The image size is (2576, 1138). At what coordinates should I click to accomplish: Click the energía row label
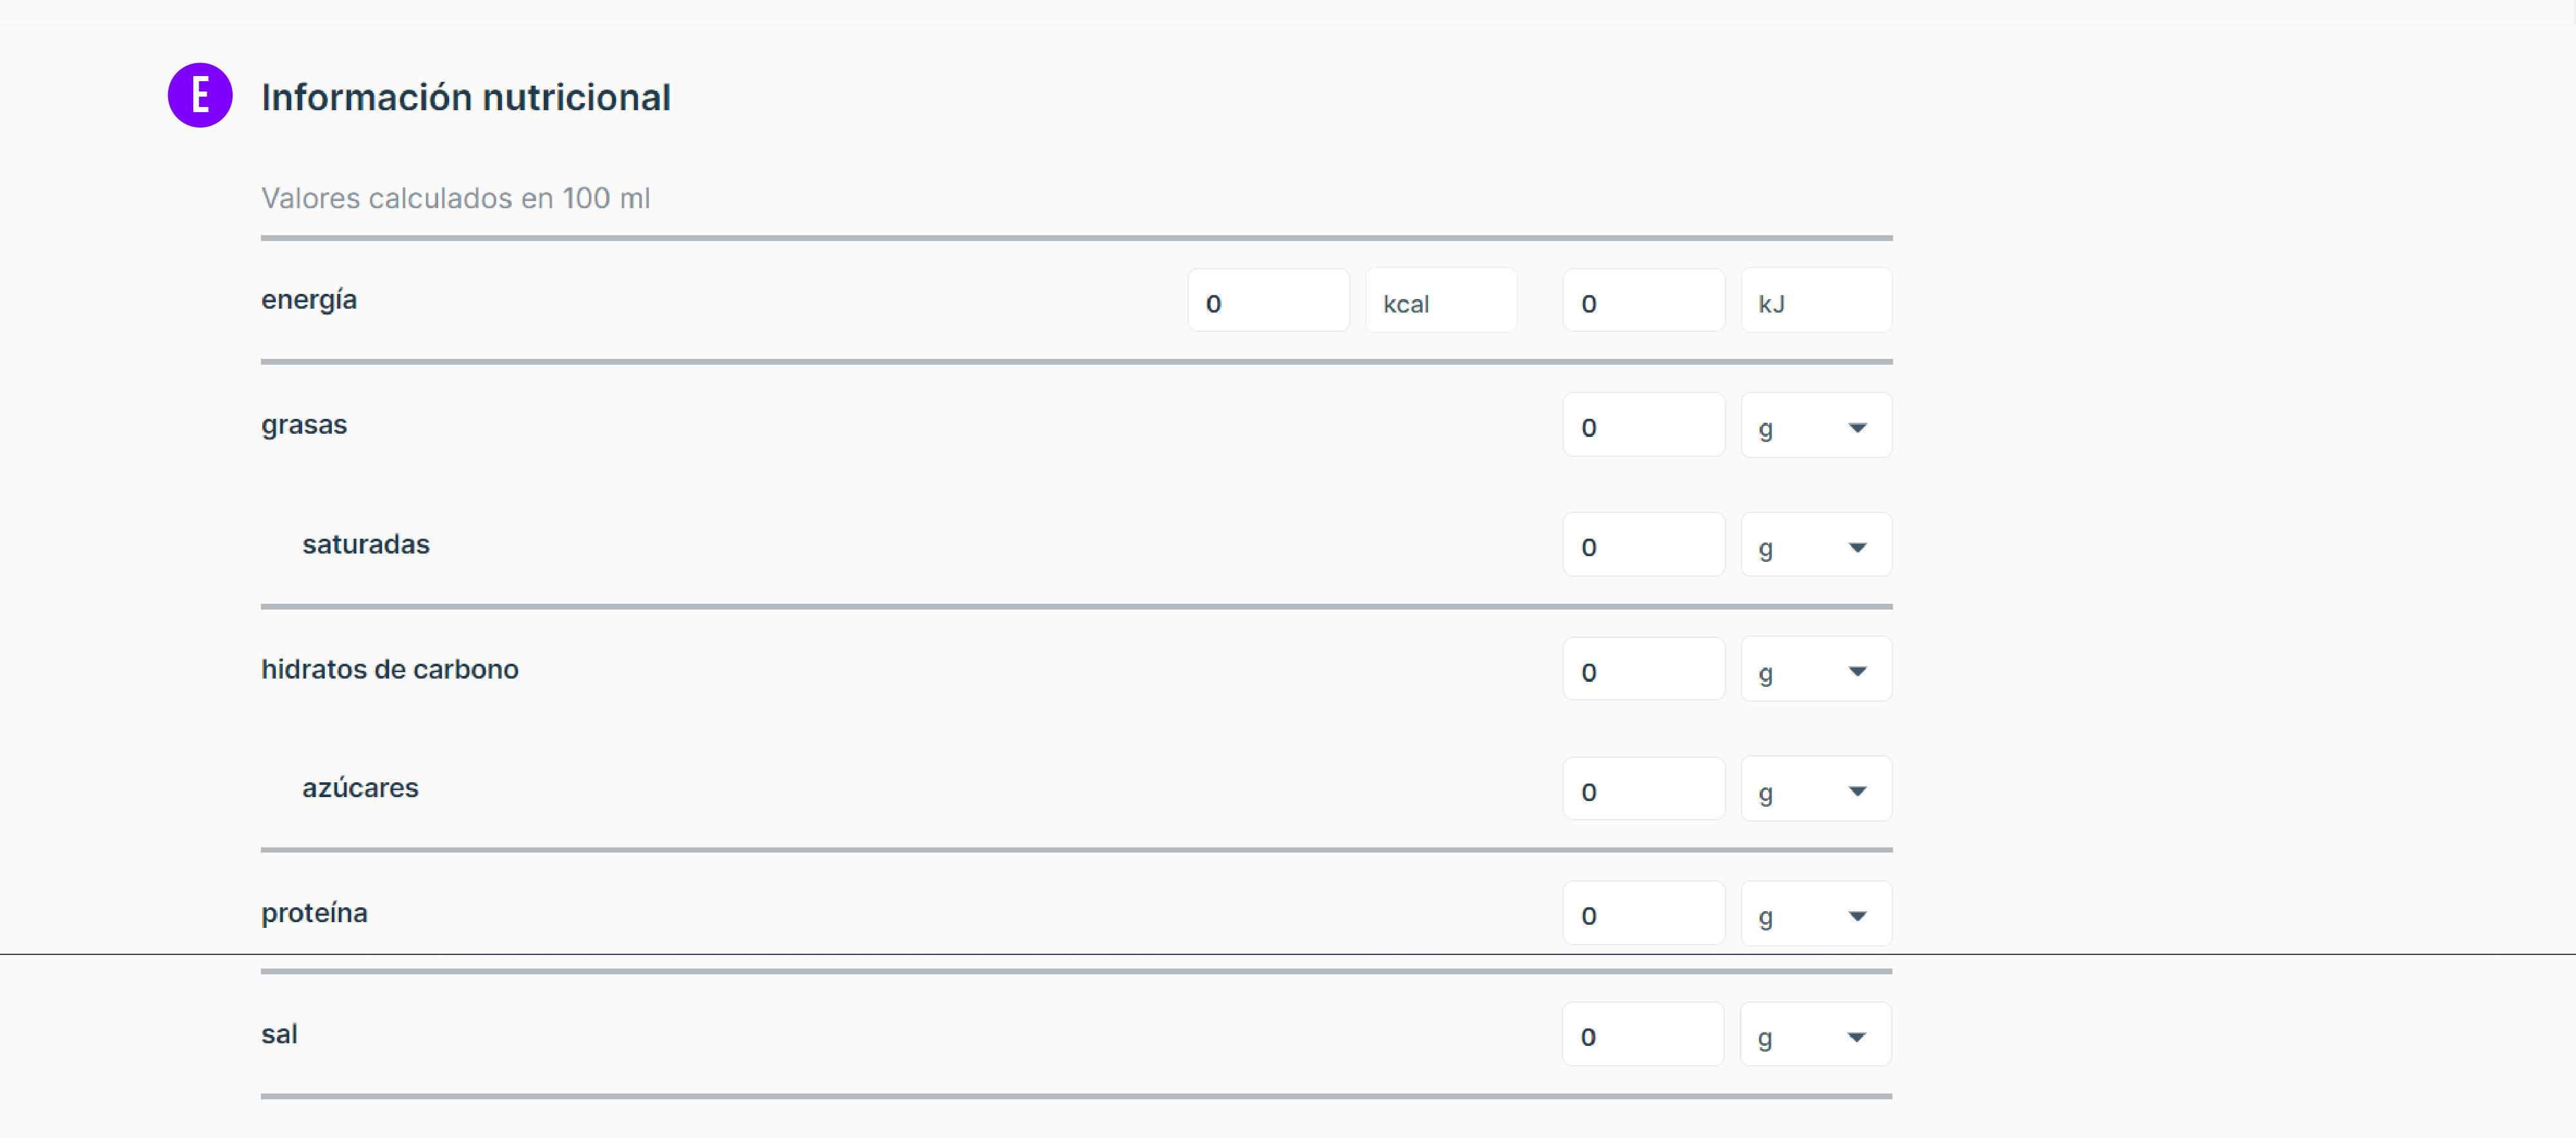[x=309, y=300]
